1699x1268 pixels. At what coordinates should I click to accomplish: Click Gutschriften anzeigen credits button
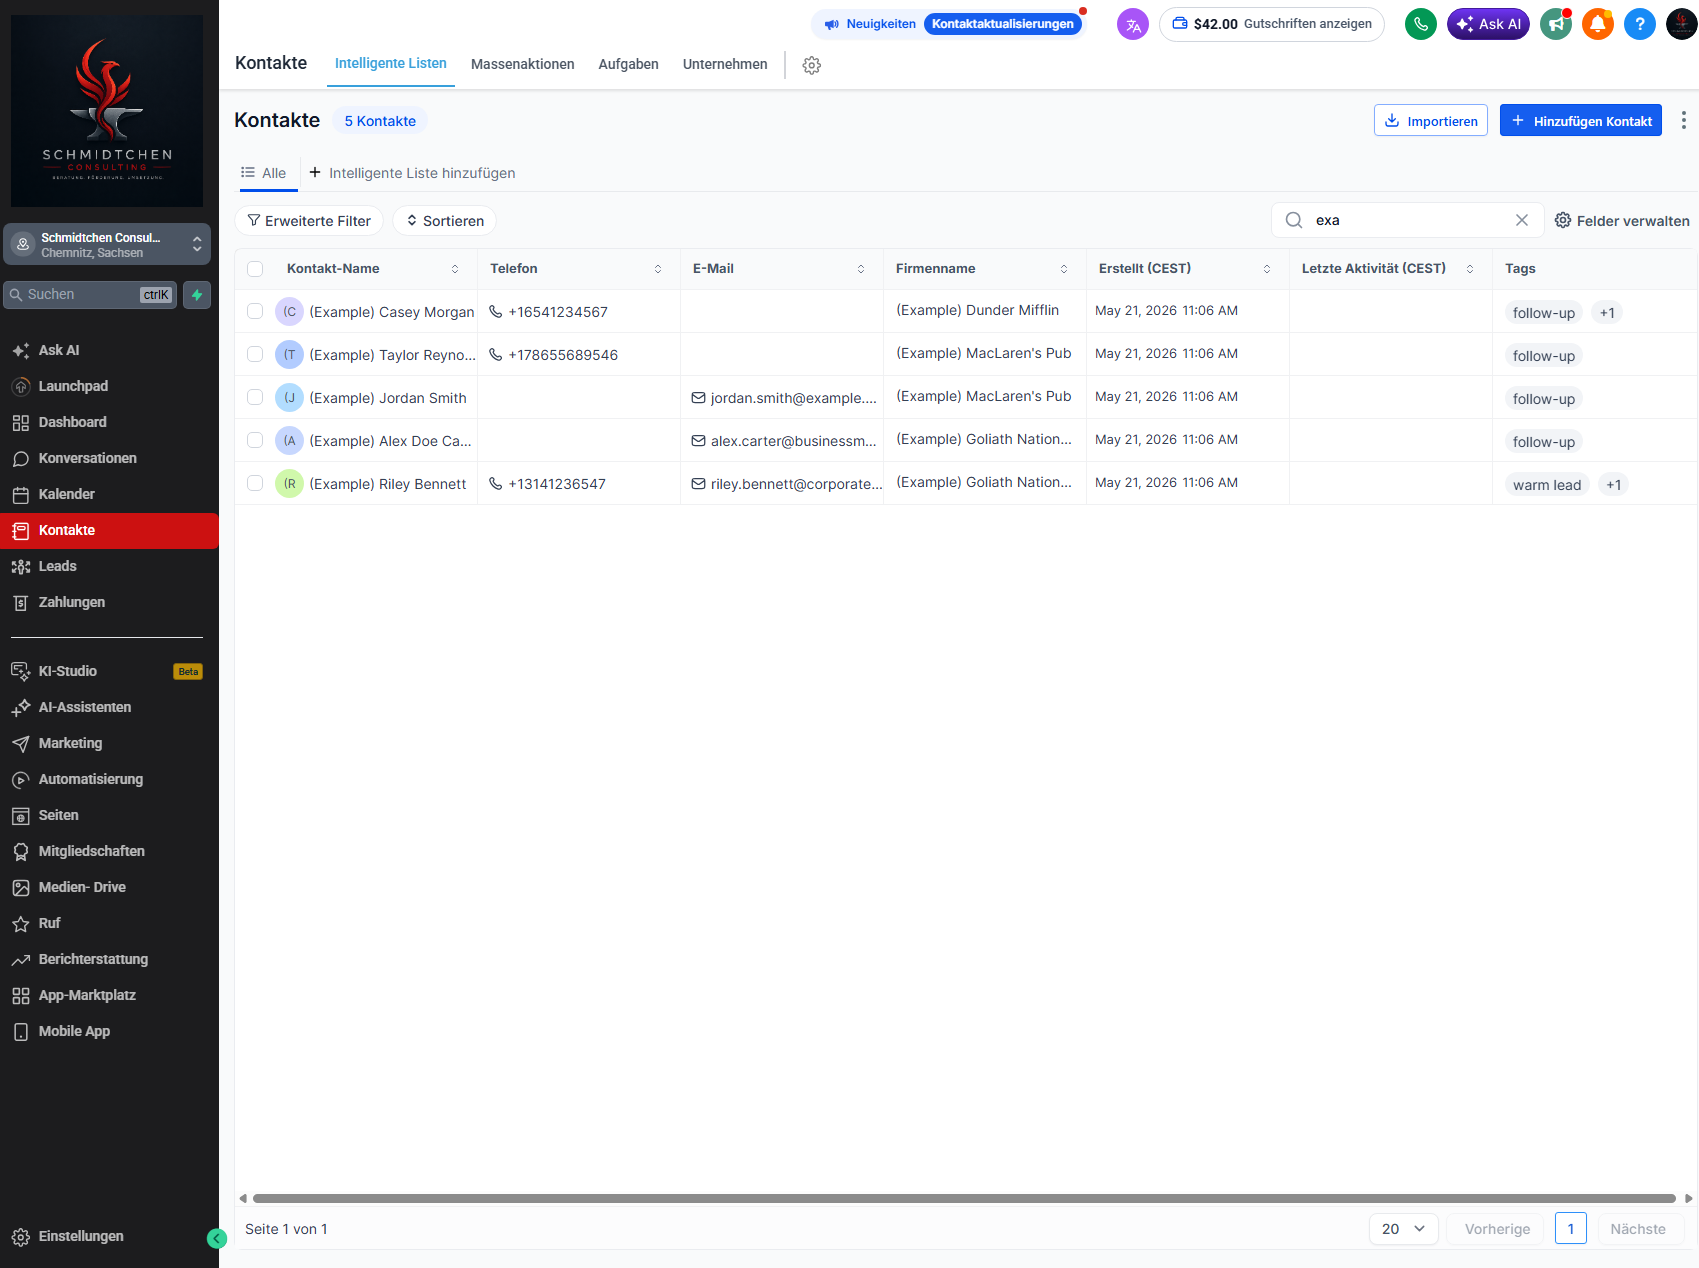pos(1272,24)
